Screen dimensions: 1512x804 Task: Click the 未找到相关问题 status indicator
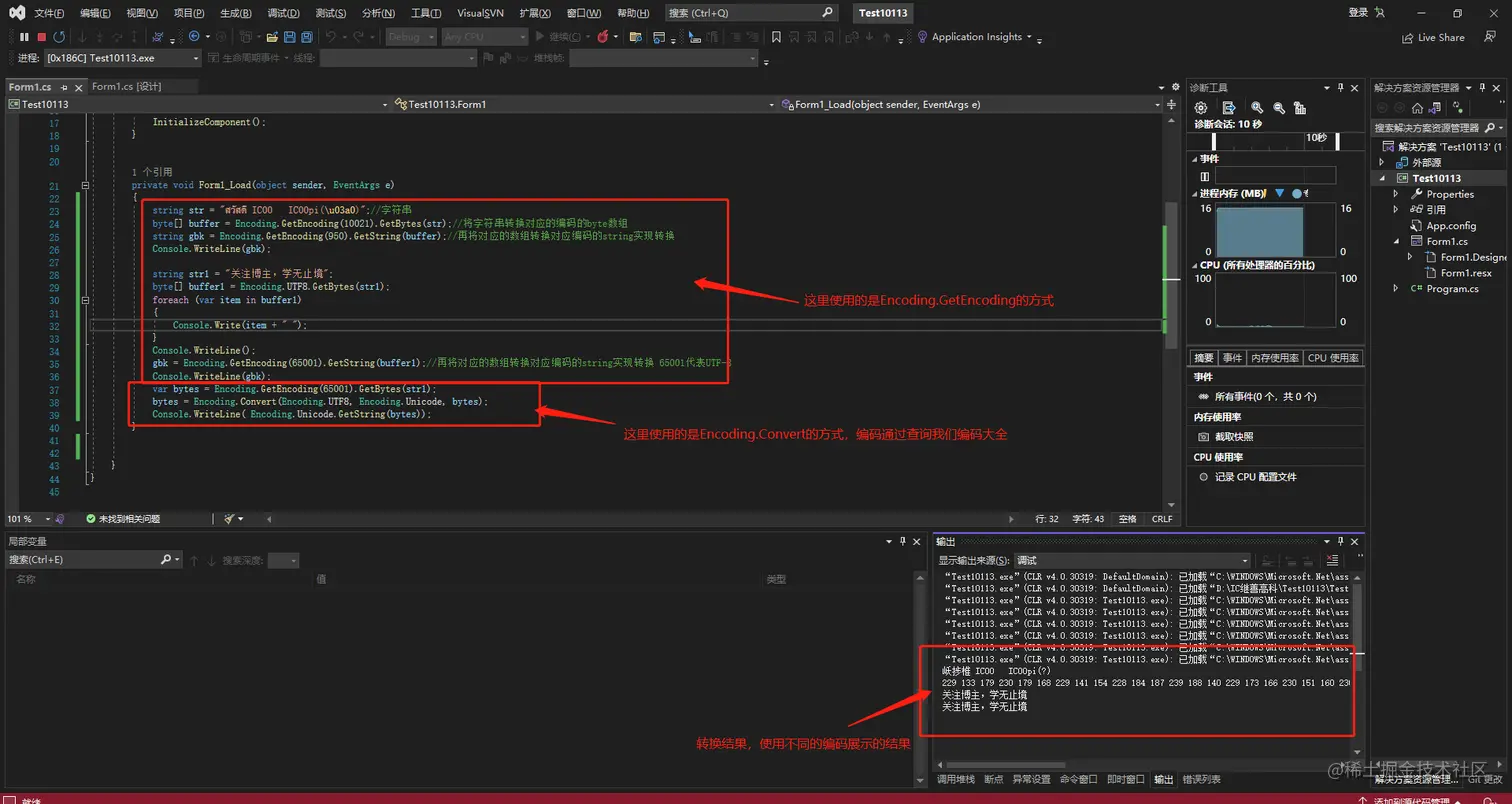tap(122, 519)
